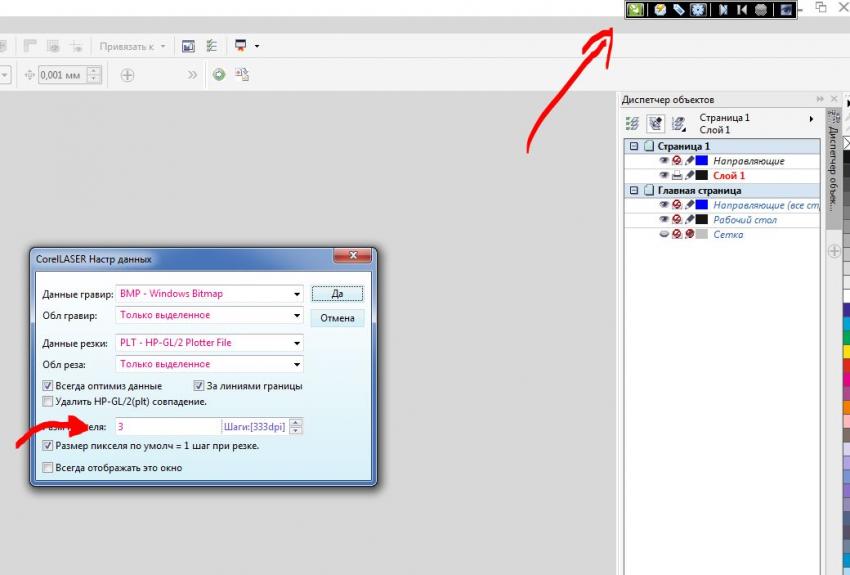Image resolution: width=850 pixels, height=575 pixels.
Task: Click the green first icon in CorelLASER toolbar
Action: (x=636, y=9)
